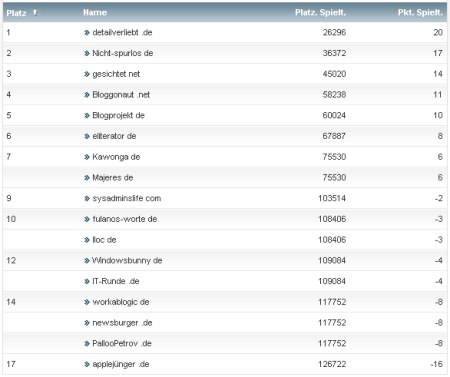This screenshot has width=450, height=377.
Task: Select points value -2 for sysadminslife
Action: (439, 198)
